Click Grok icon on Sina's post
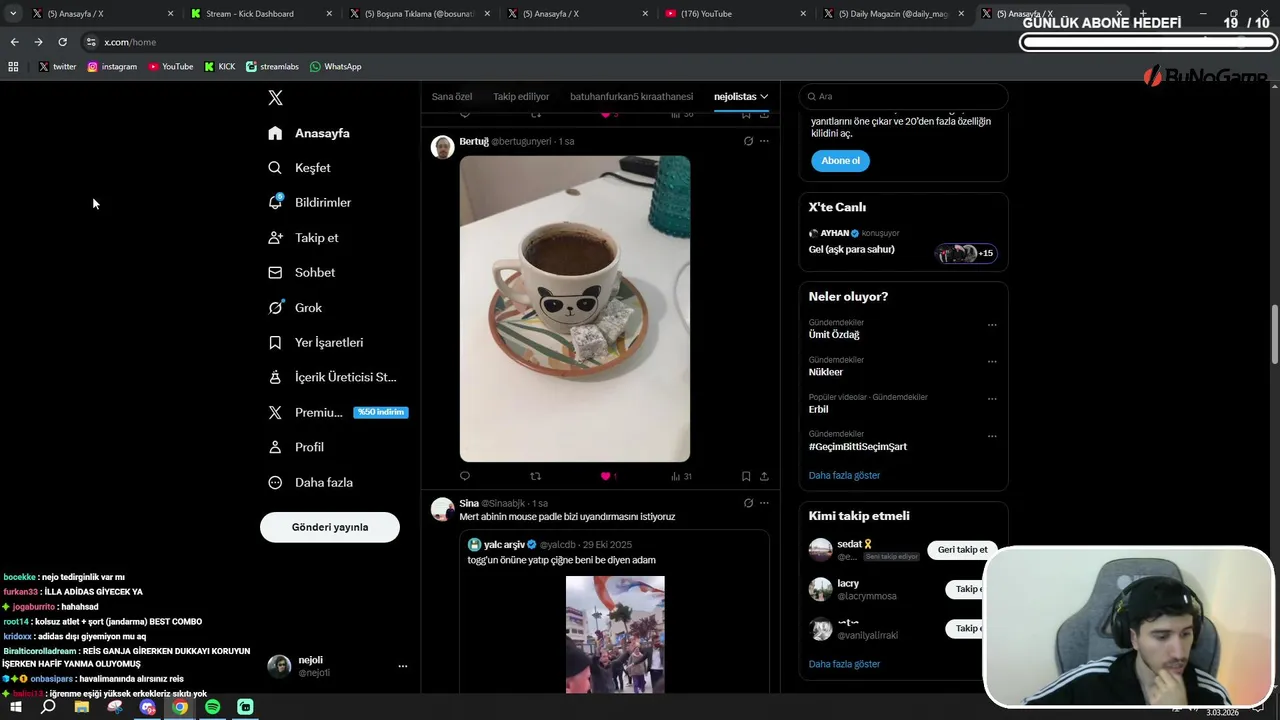 pyautogui.click(x=748, y=503)
